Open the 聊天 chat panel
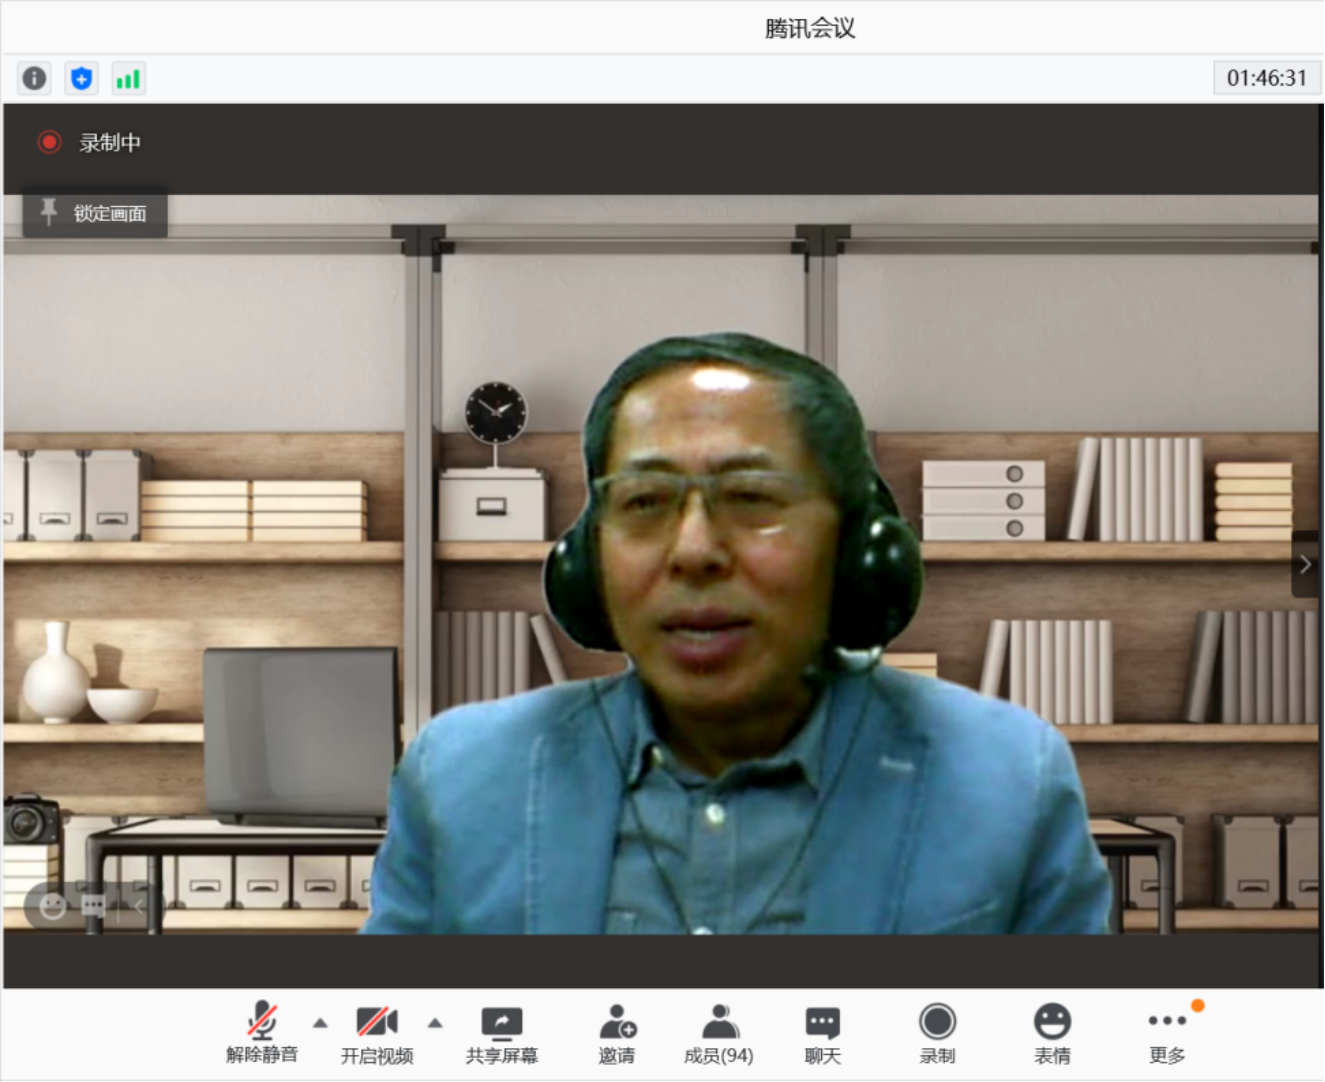Viewport: 1325px width, 1082px height. coord(823,1034)
